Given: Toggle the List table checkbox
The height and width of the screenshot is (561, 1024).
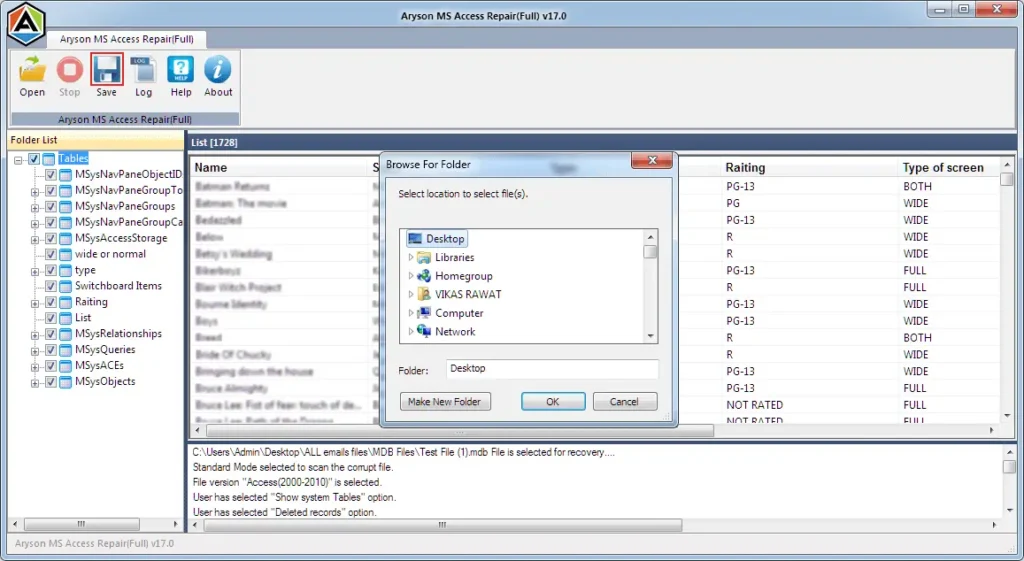Looking at the screenshot, I should tap(50, 318).
